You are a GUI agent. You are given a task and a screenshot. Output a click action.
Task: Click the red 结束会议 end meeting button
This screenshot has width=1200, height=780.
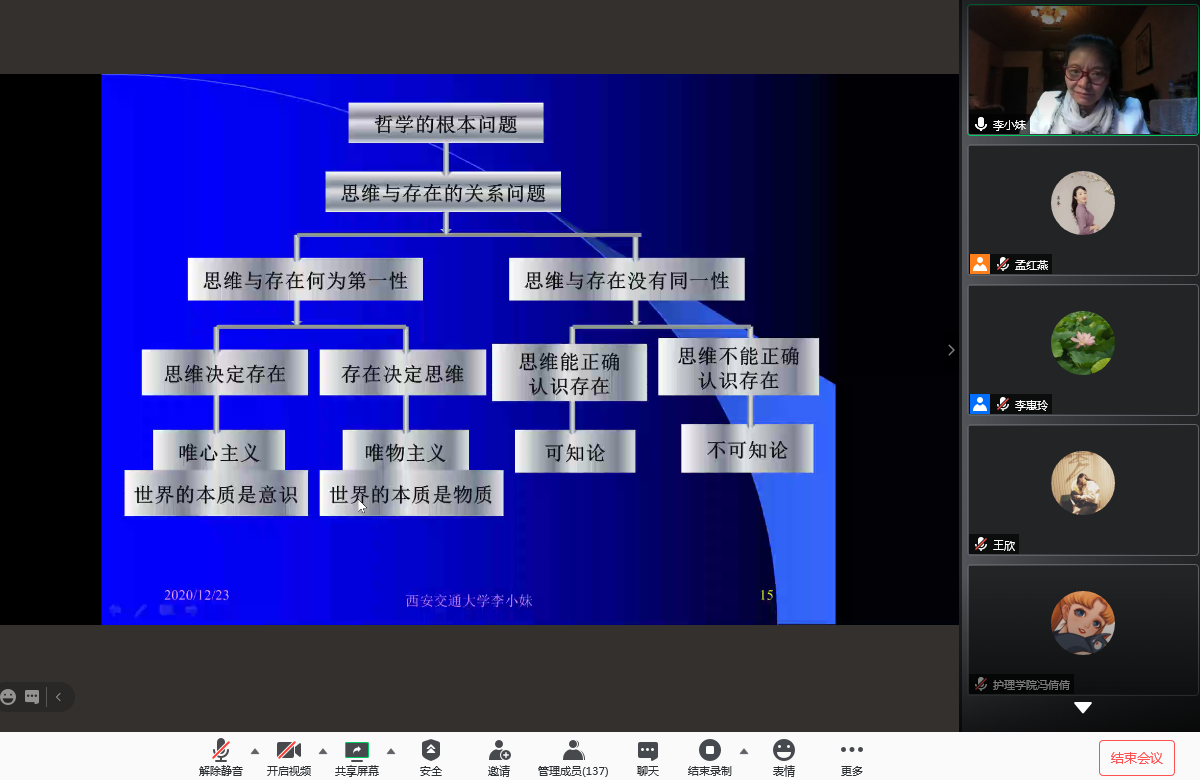[1136, 758]
